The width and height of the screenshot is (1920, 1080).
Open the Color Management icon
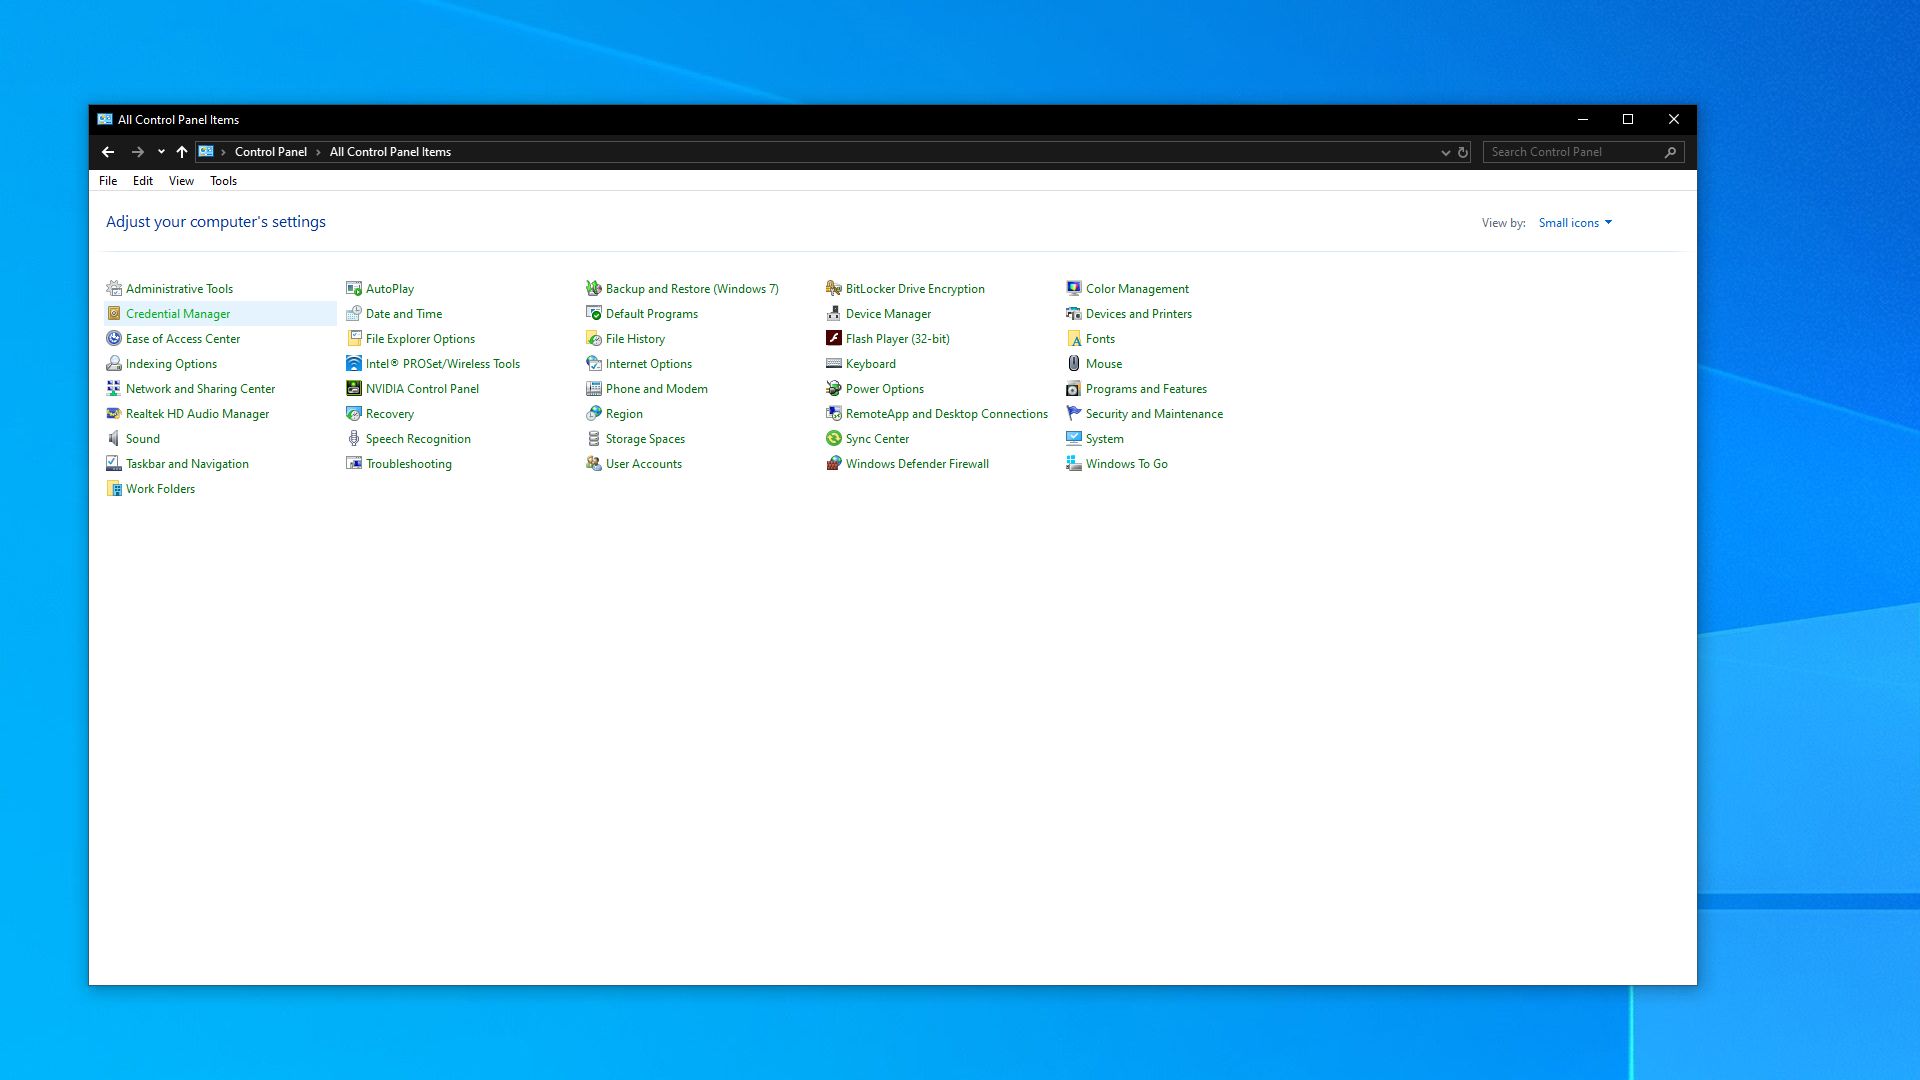(1074, 288)
